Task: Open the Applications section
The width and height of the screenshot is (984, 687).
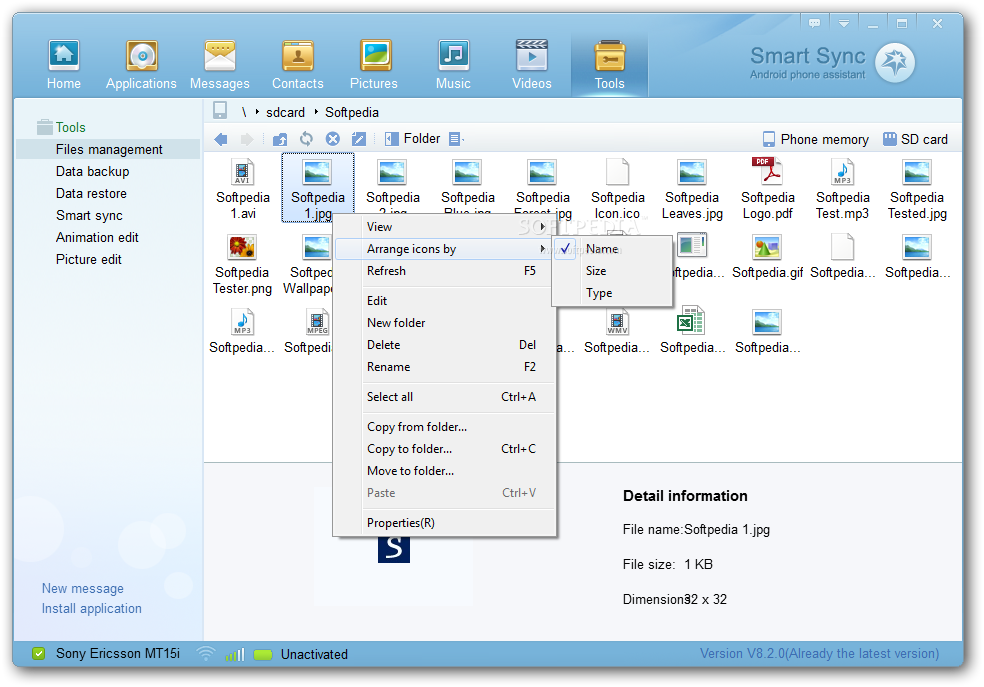Action: pos(141,65)
